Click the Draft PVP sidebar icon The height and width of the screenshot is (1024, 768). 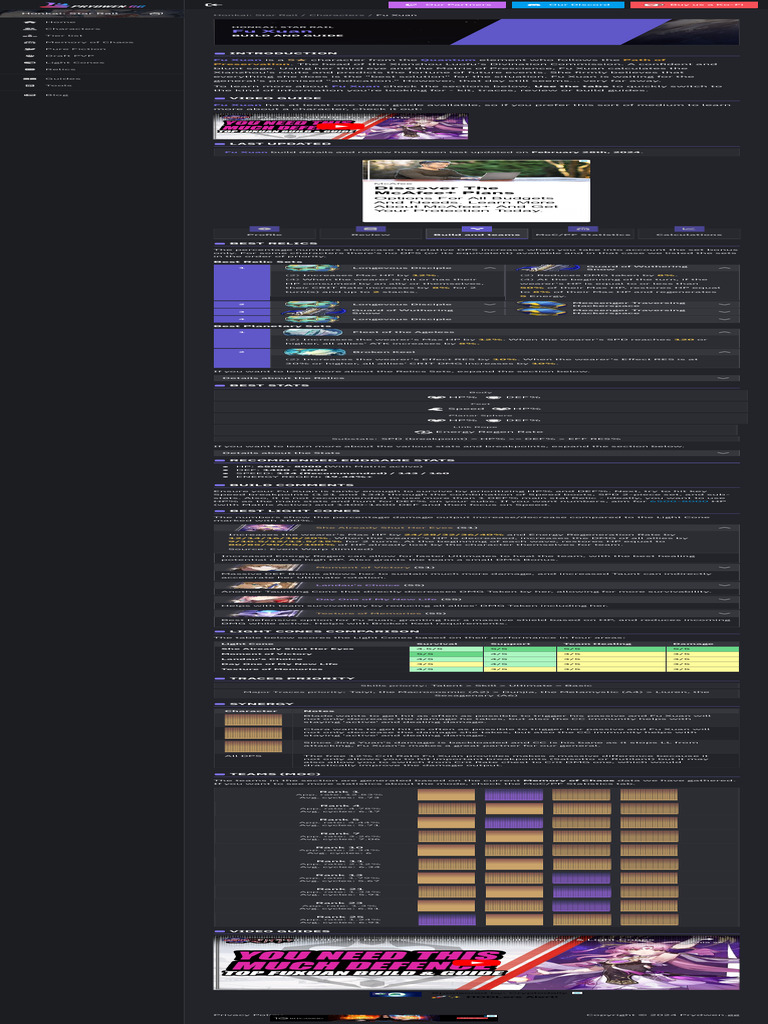[x=29, y=56]
